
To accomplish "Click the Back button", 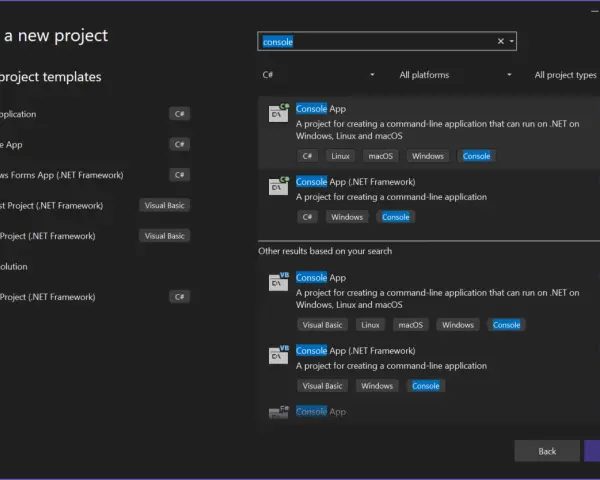I will (x=547, y=451).
